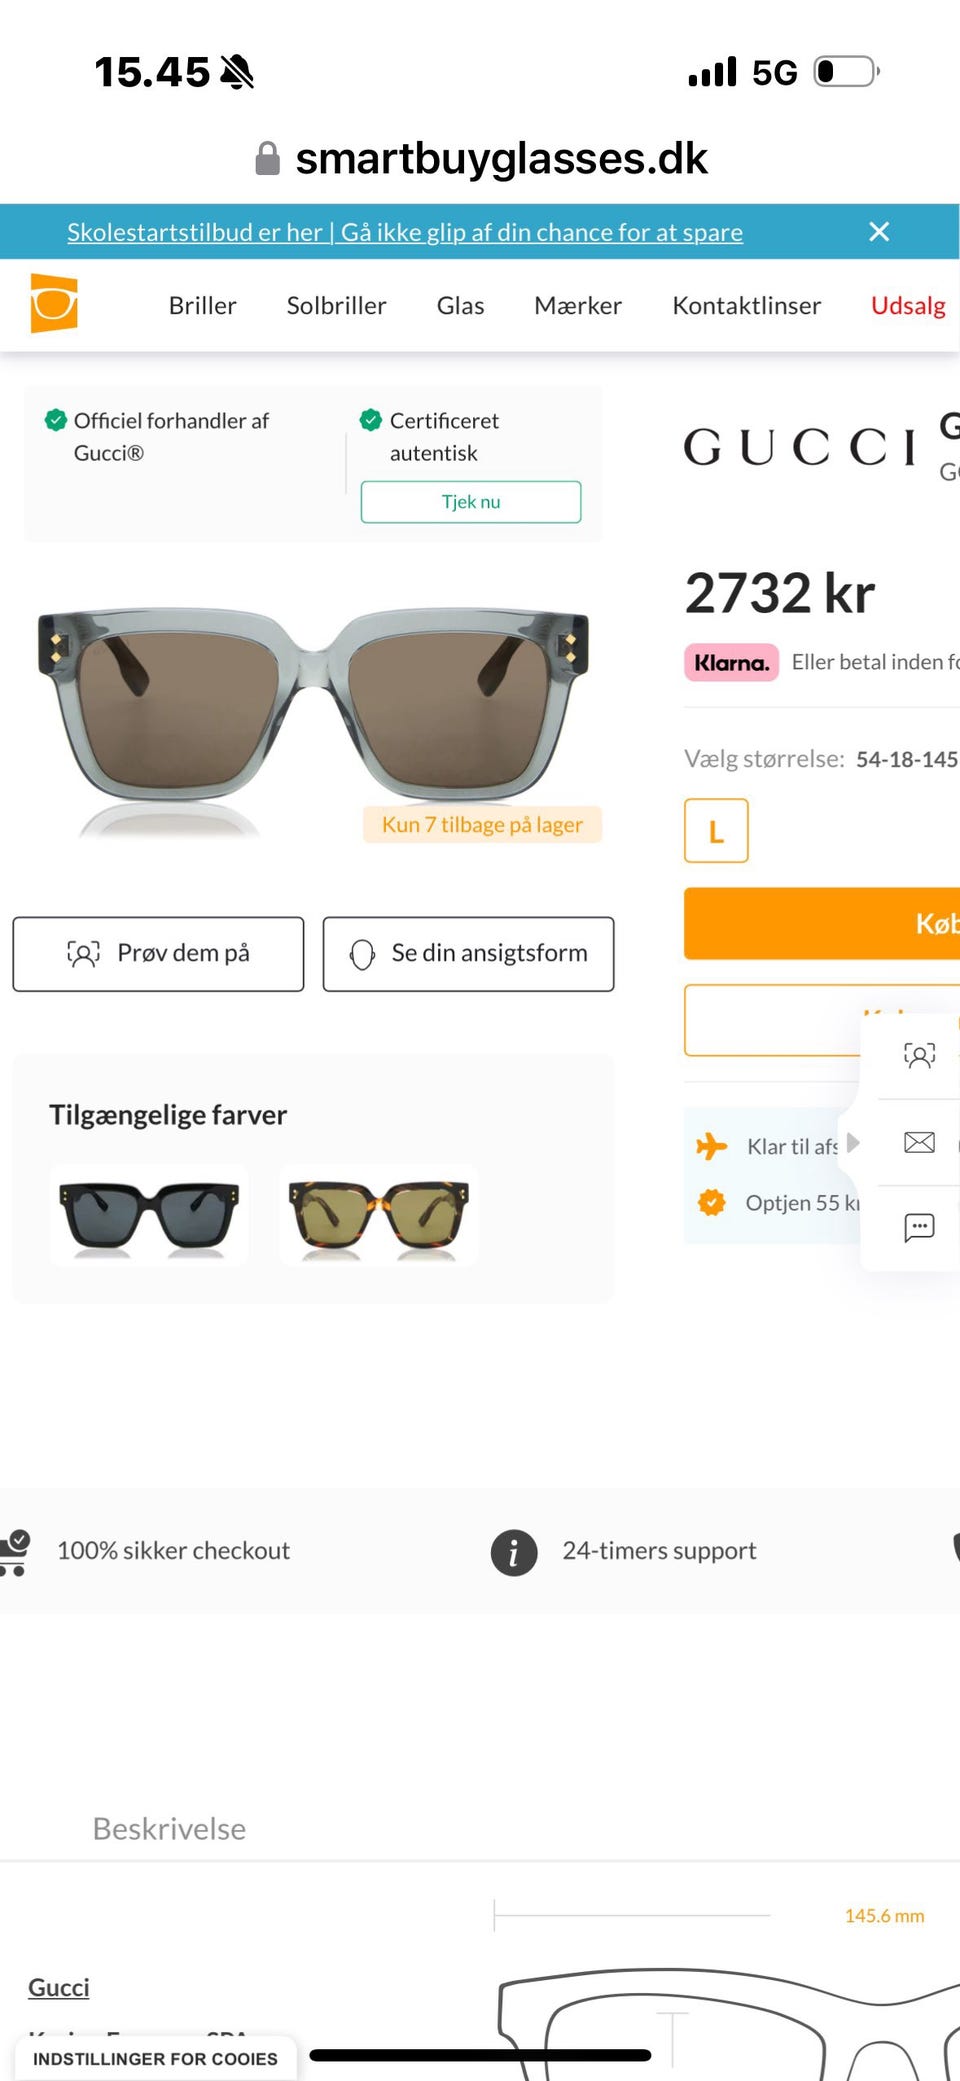Open the Udsalg sale section

(x=907, y=305)
